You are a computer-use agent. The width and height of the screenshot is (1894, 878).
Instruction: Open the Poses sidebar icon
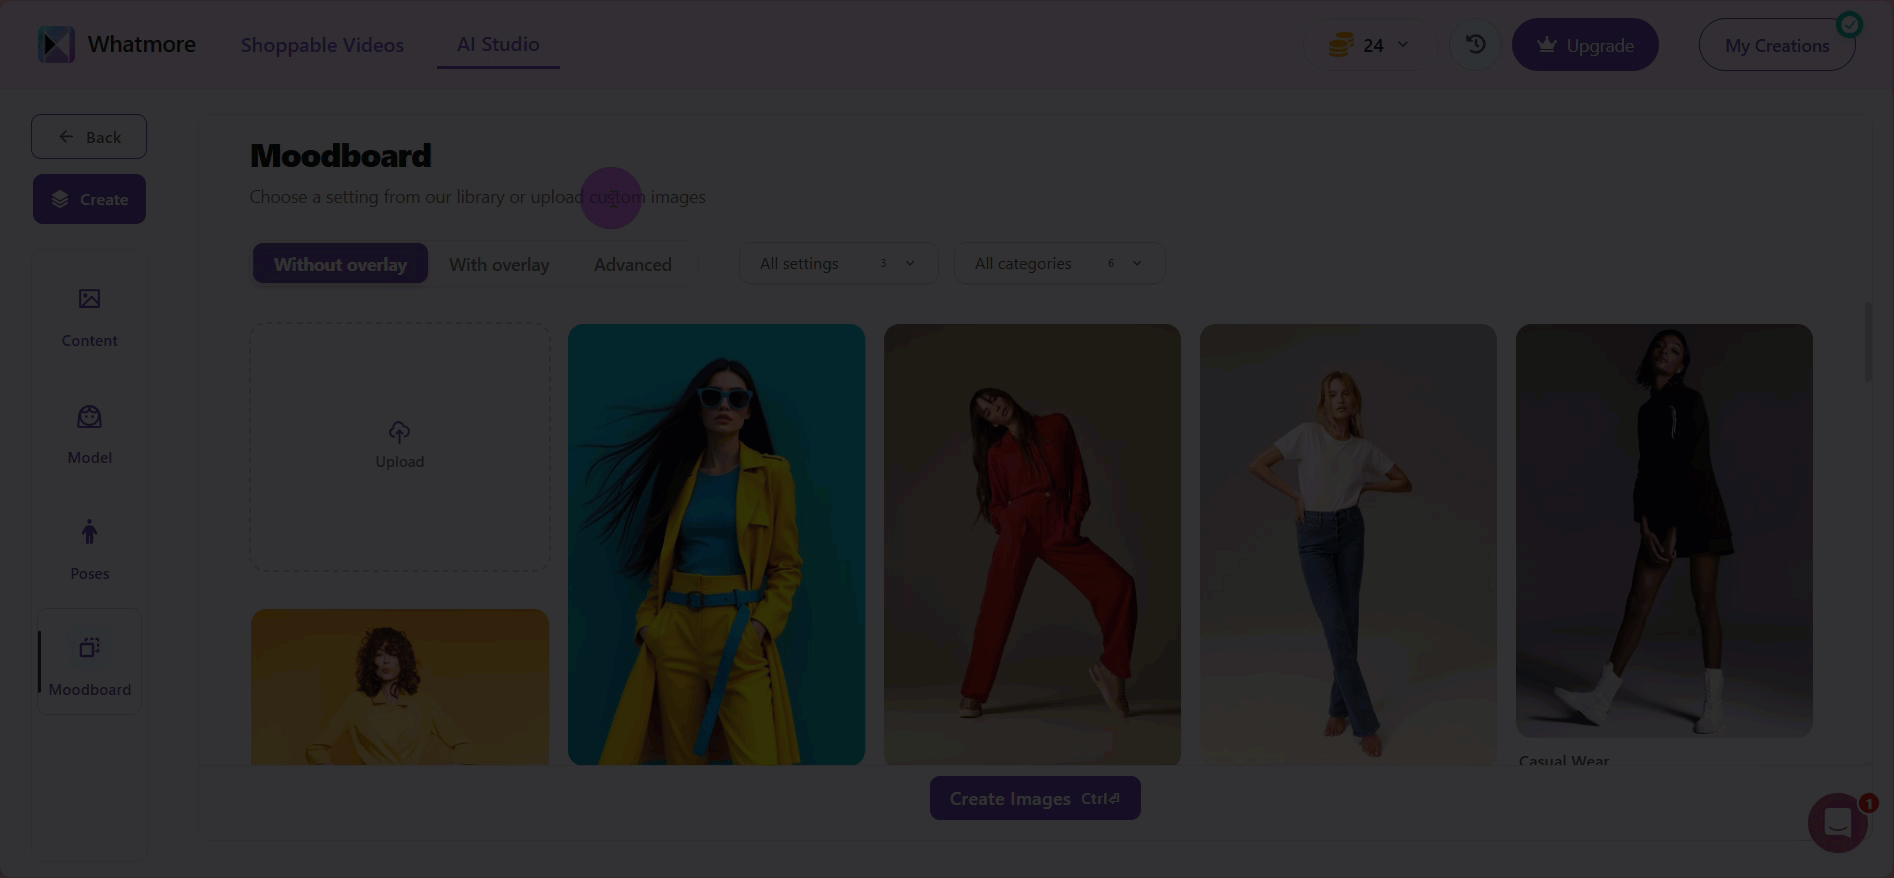pos(89,533)
